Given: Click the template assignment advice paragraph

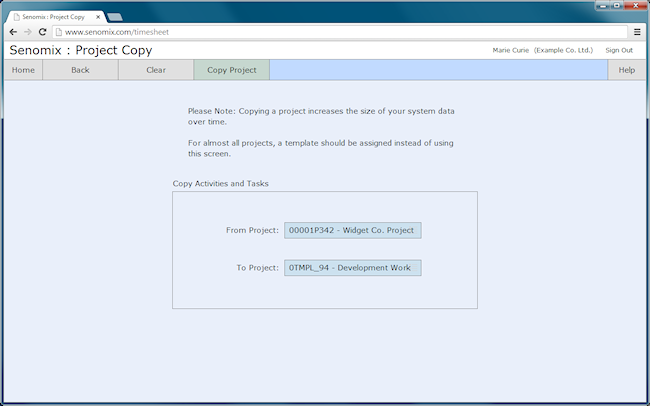Looking at the screenshot, I should pyautogui.click(x=321, y=148).
